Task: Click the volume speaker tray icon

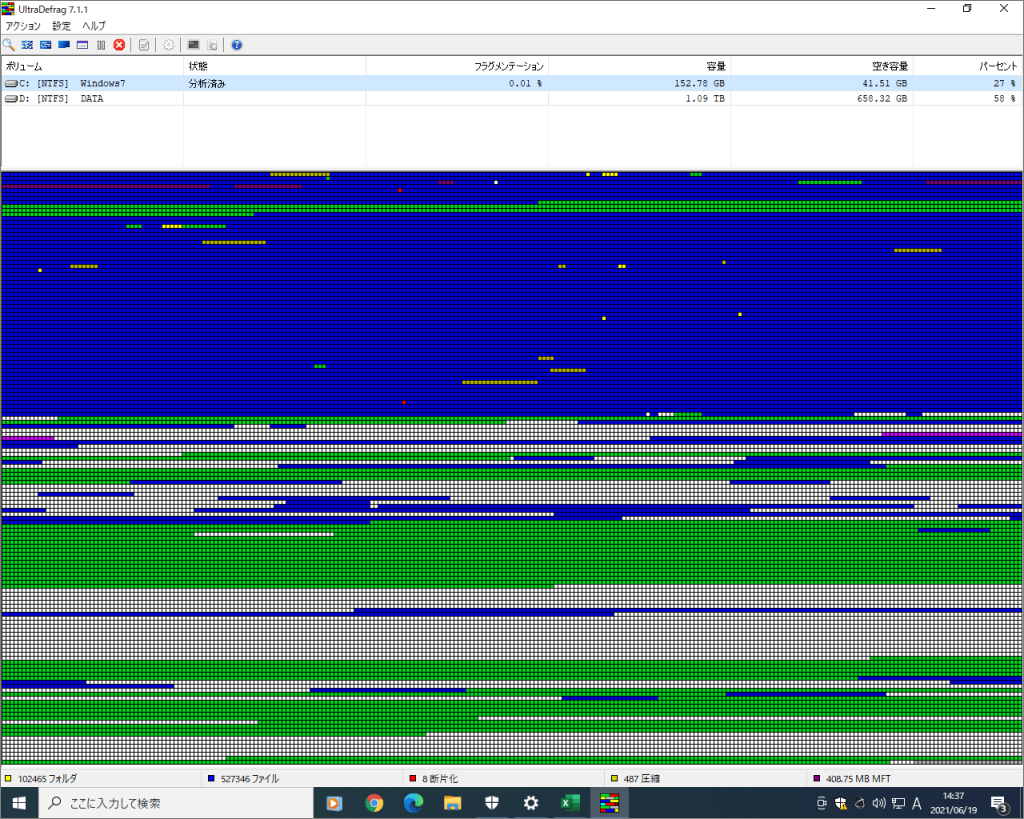Action: [x=879, y=803]
